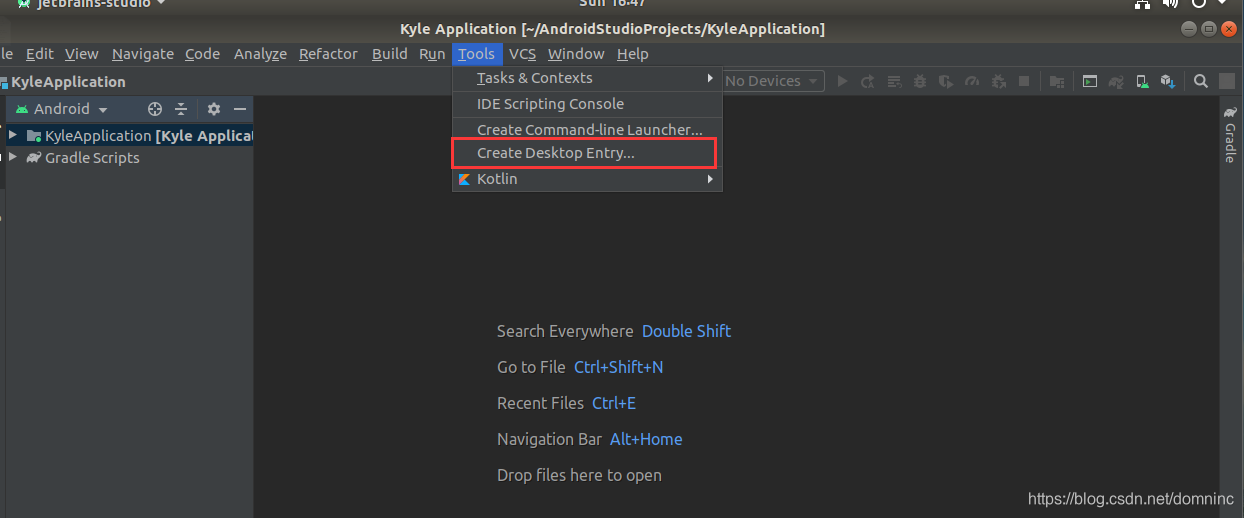Open the AVD Manager phone icon
The width and height of the screenshot is (1244, 518).
pyautogui.click(x=1142, y=81)
